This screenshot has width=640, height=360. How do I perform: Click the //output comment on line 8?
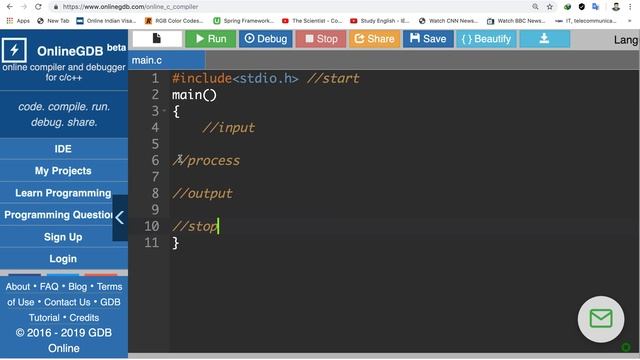tap(202, 193)
